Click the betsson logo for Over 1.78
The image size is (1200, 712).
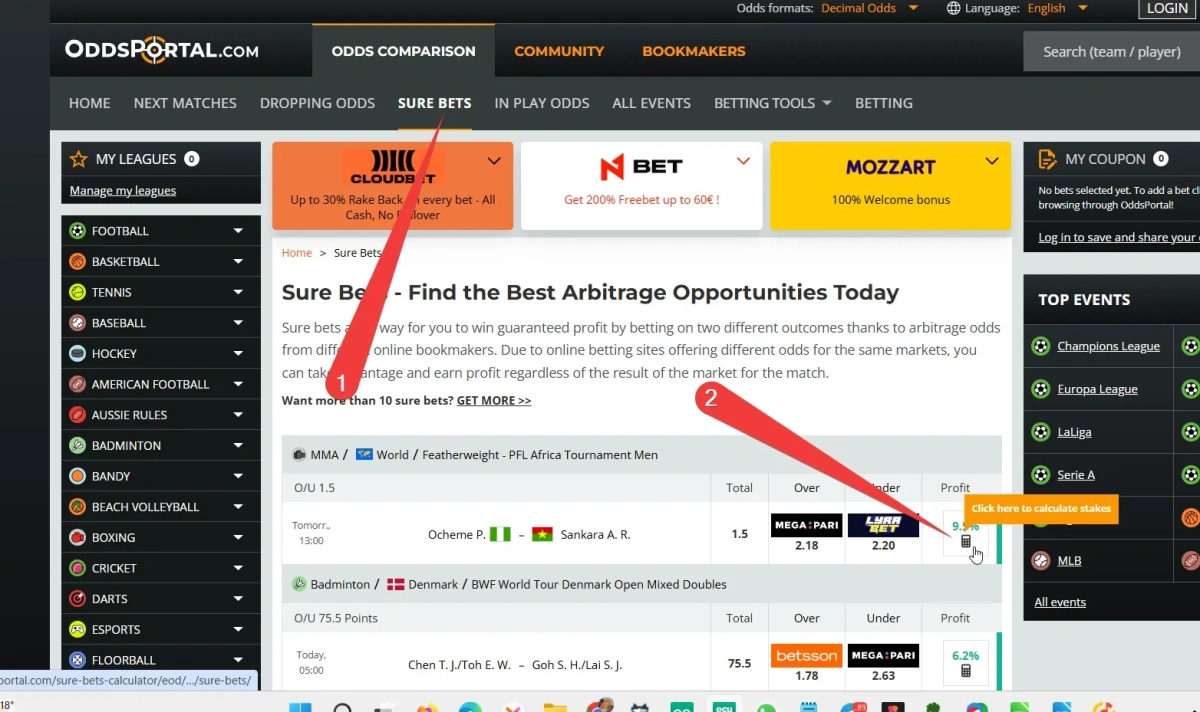point(806,655)
